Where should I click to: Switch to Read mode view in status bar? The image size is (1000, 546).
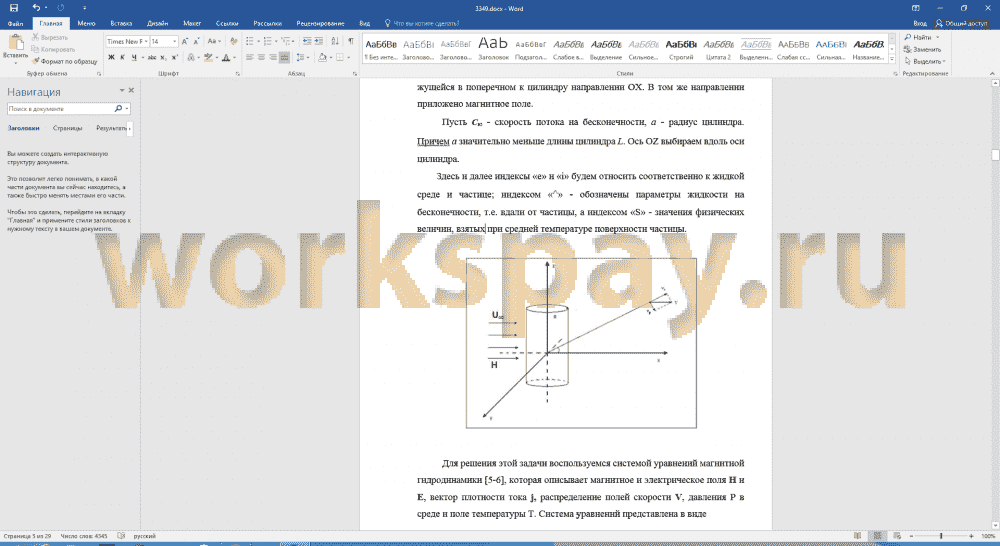(x=858, y=536)
